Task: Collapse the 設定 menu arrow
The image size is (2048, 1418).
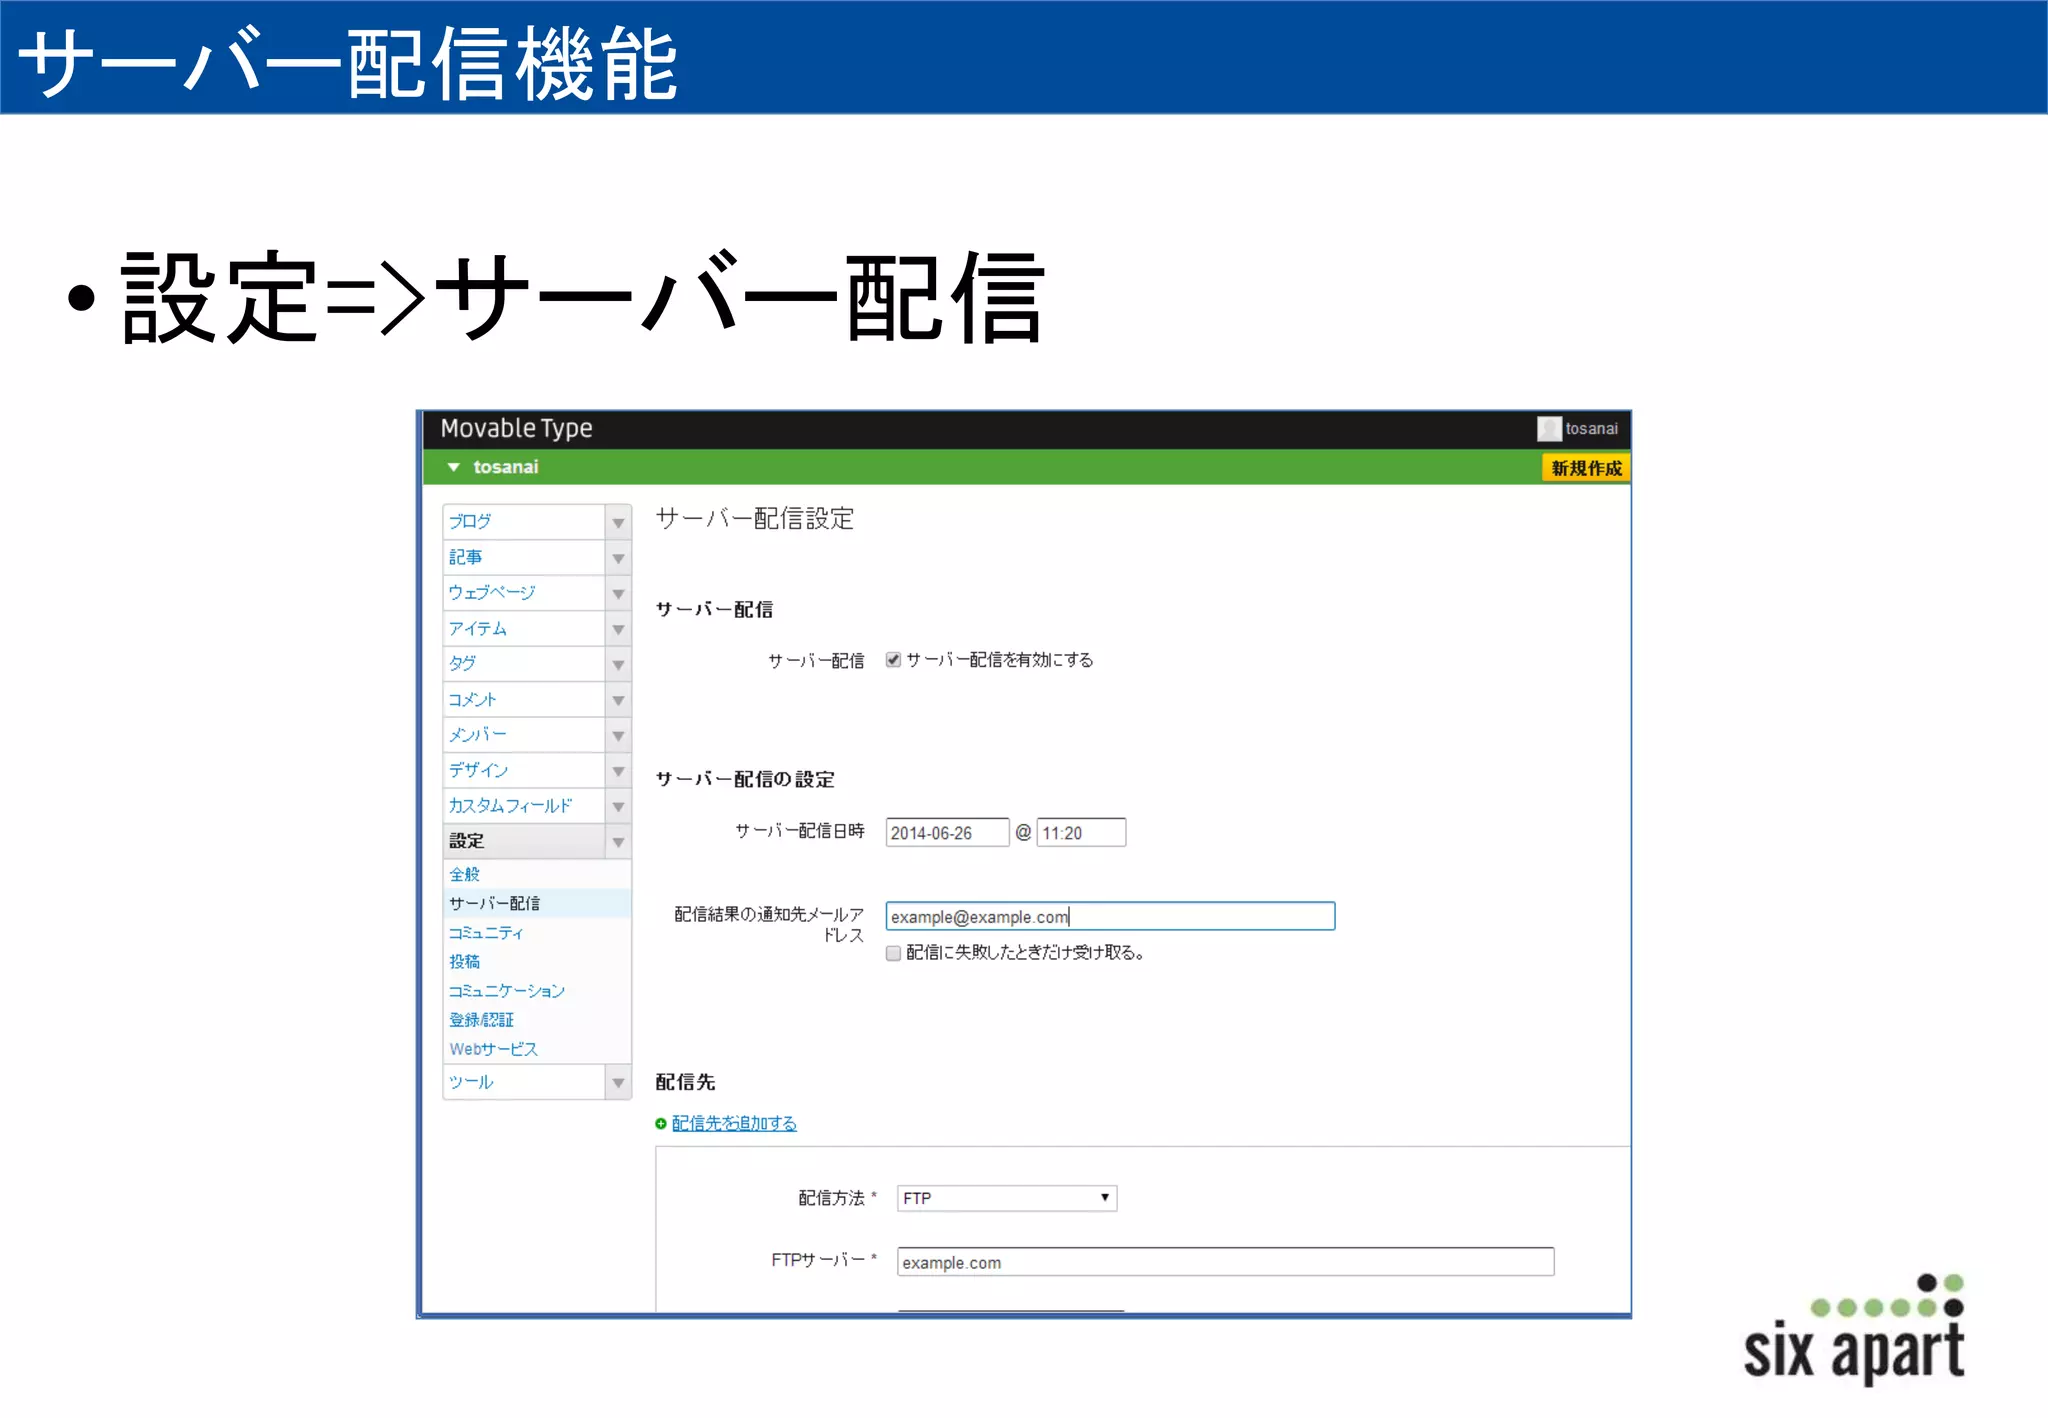Action: coord(618,842)
